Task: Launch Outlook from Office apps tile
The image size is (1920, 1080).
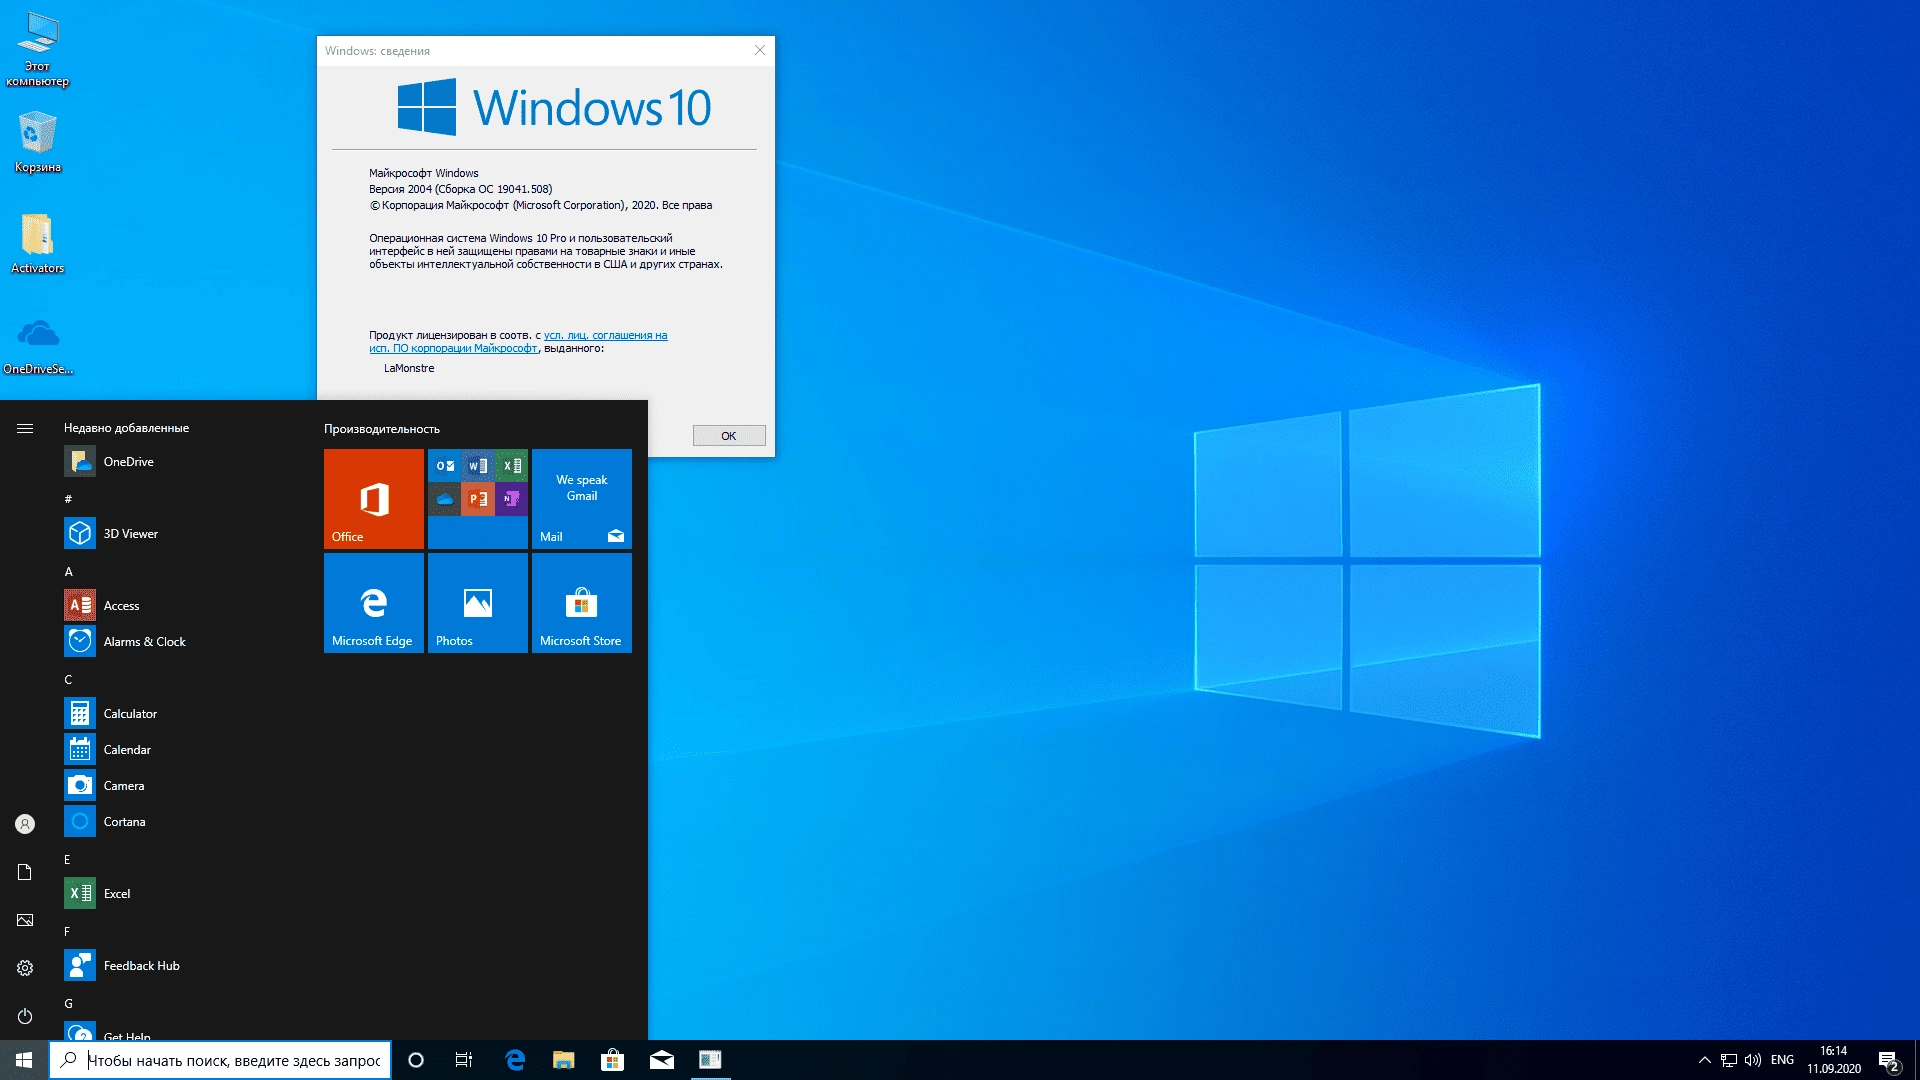Action: [x=445, y=466]
